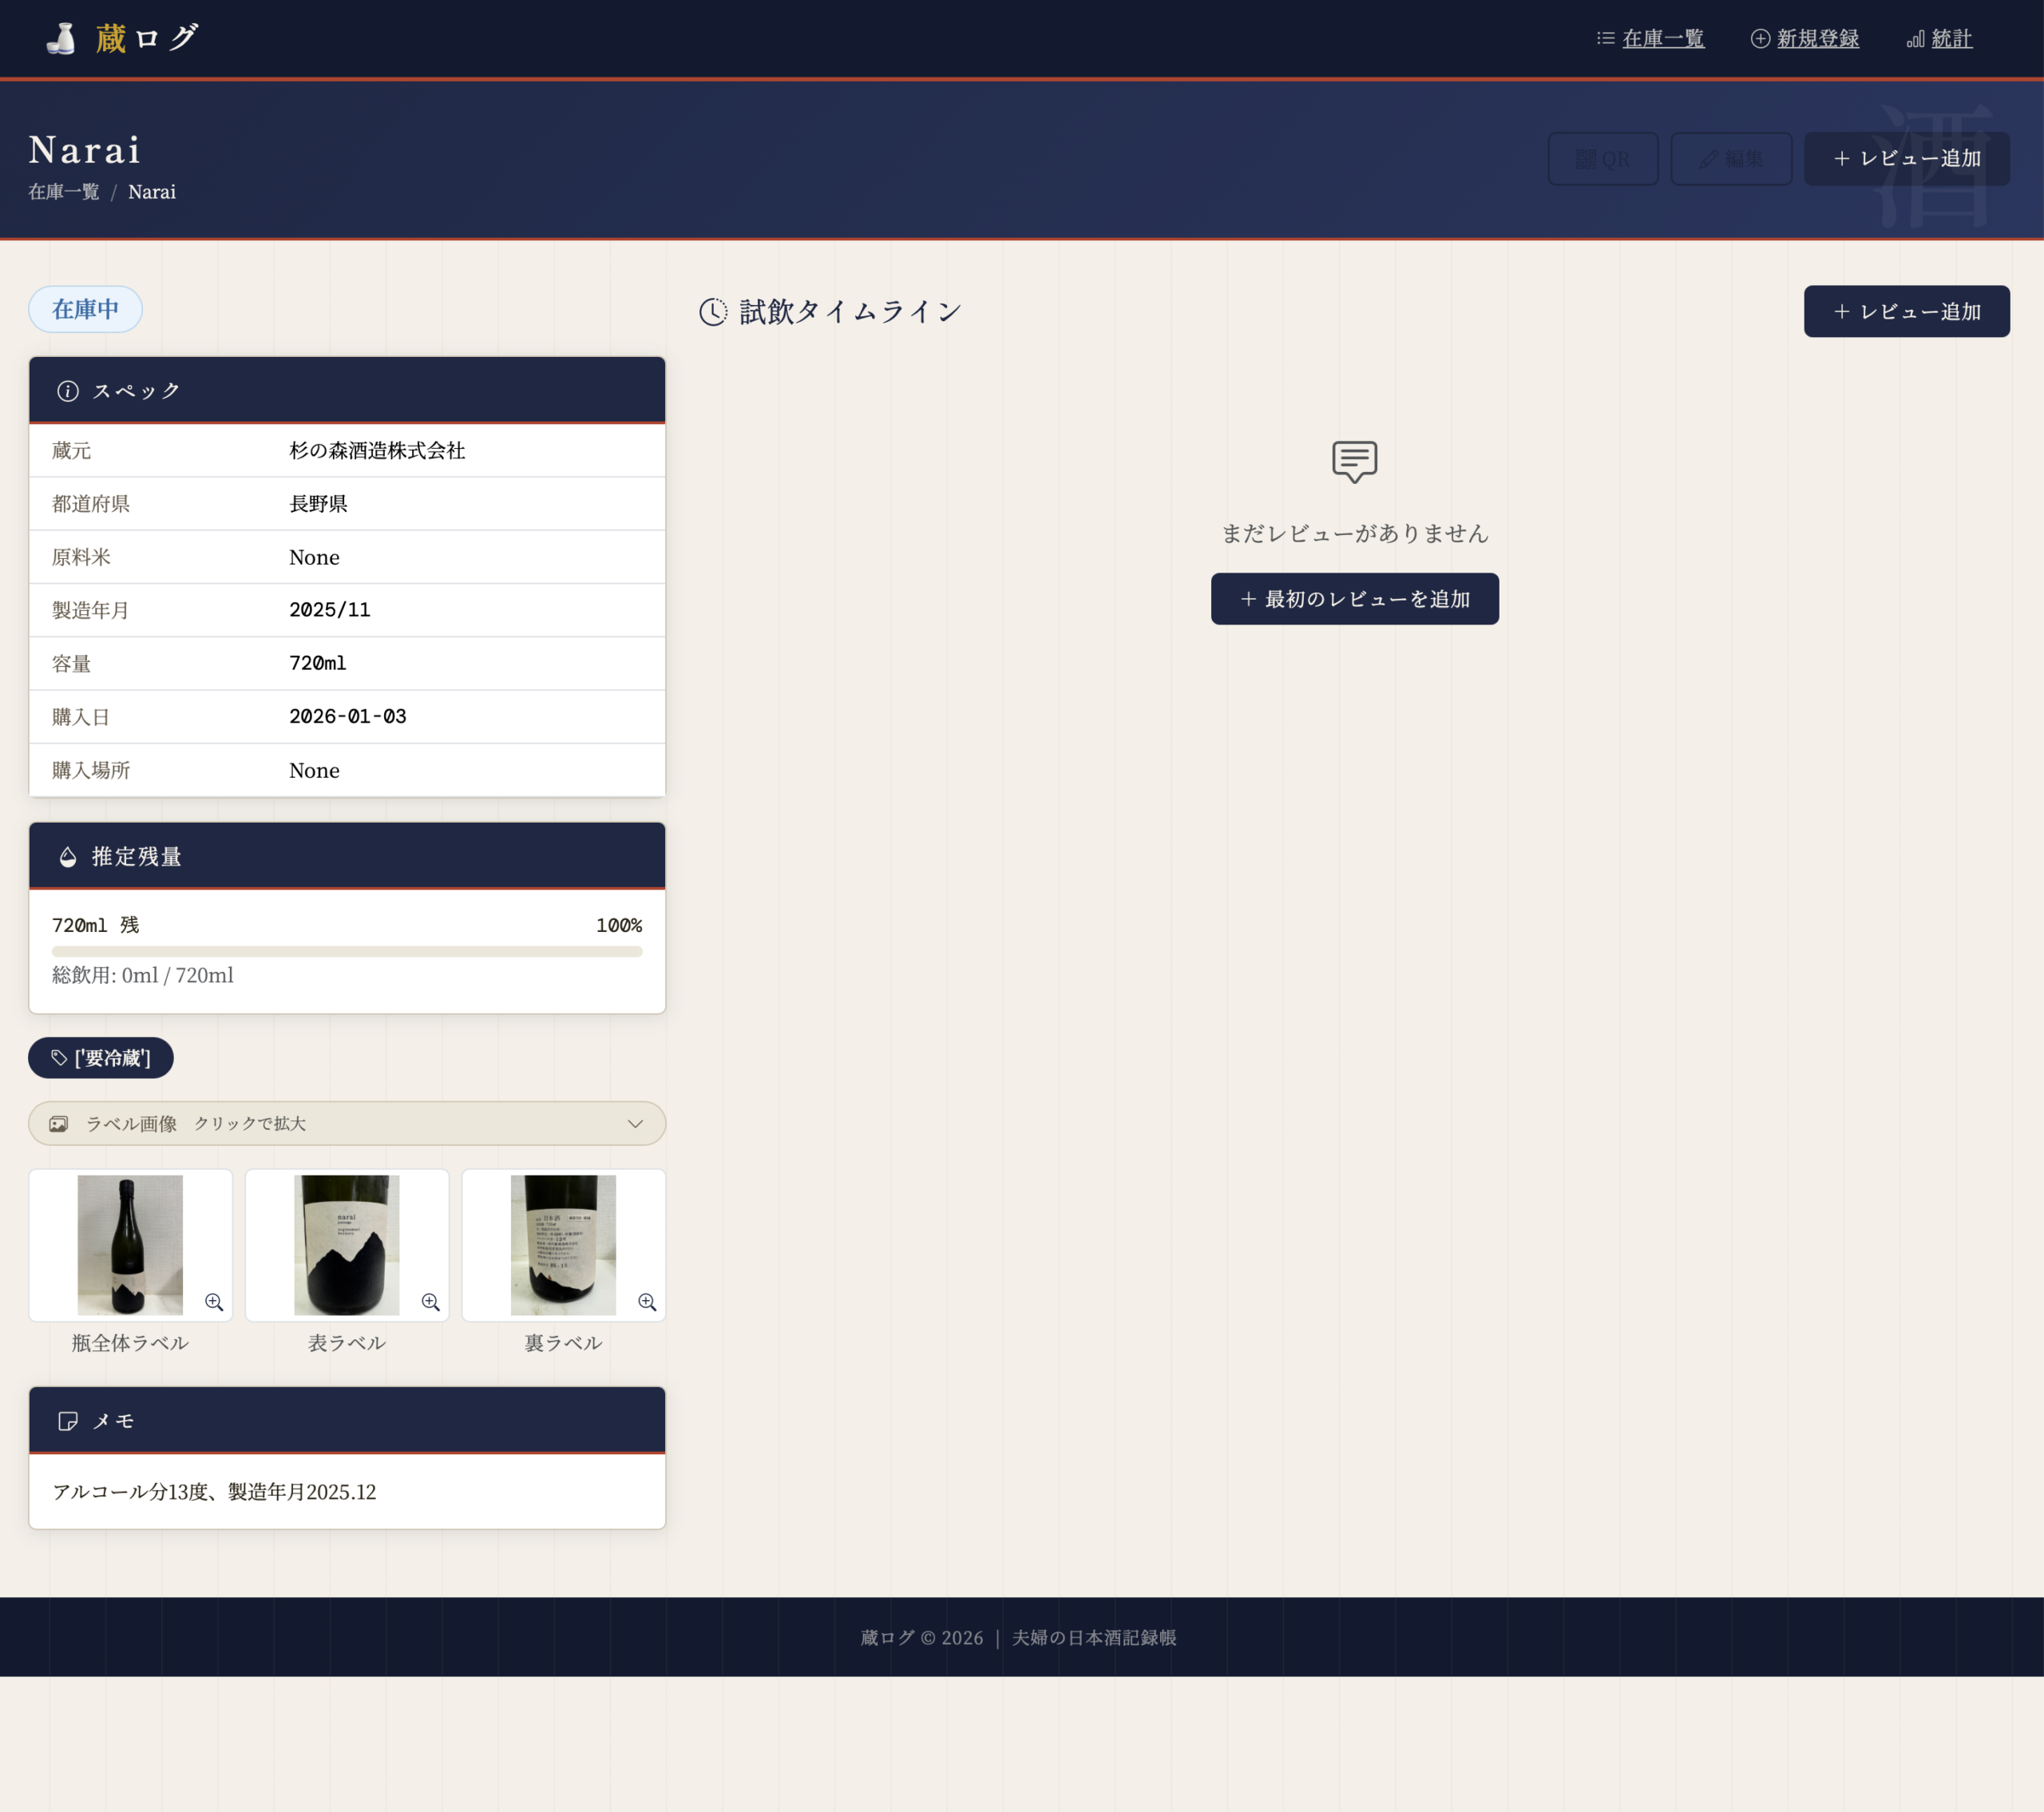Click the speech bubble empty-review icon
The height and width of the screenshot is (1812, 2044).
coord(1354,462)
